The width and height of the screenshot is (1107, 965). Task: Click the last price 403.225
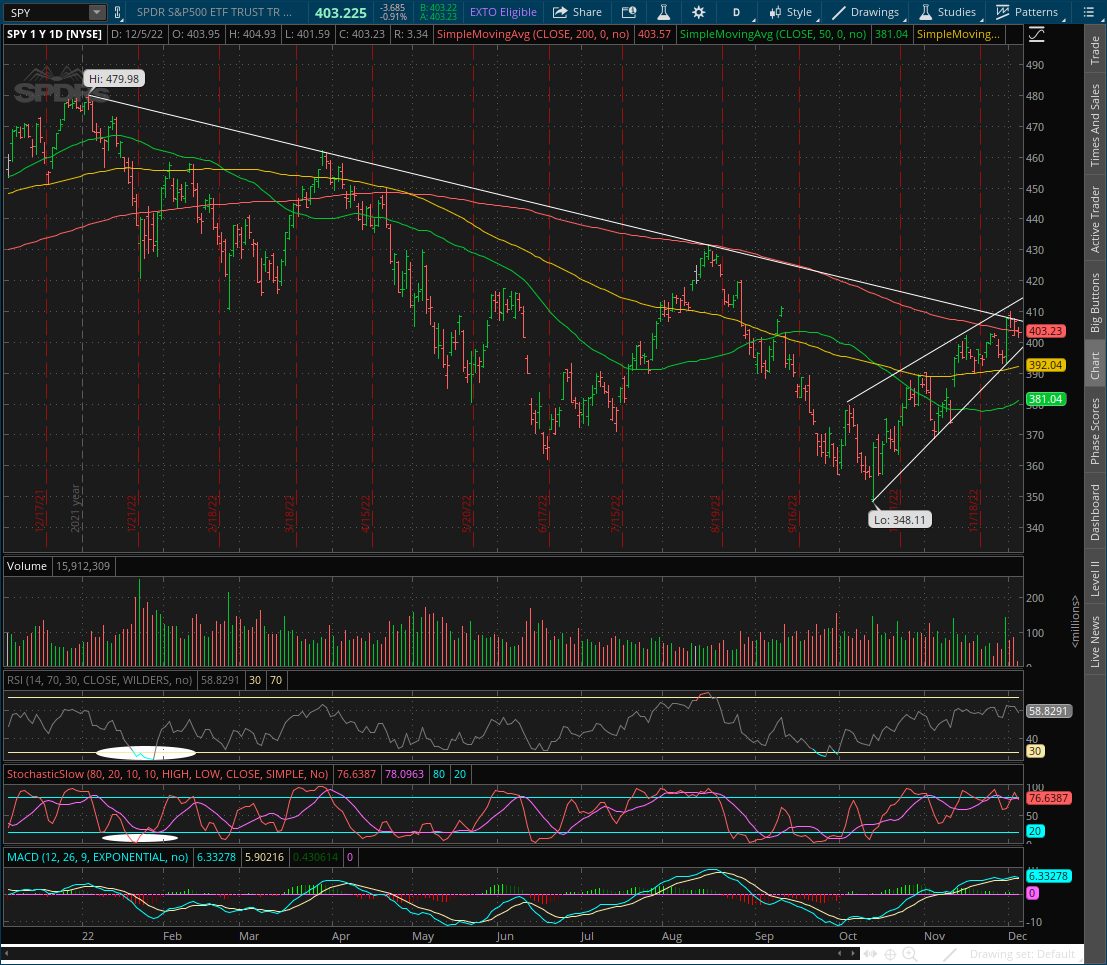point(341,13)
